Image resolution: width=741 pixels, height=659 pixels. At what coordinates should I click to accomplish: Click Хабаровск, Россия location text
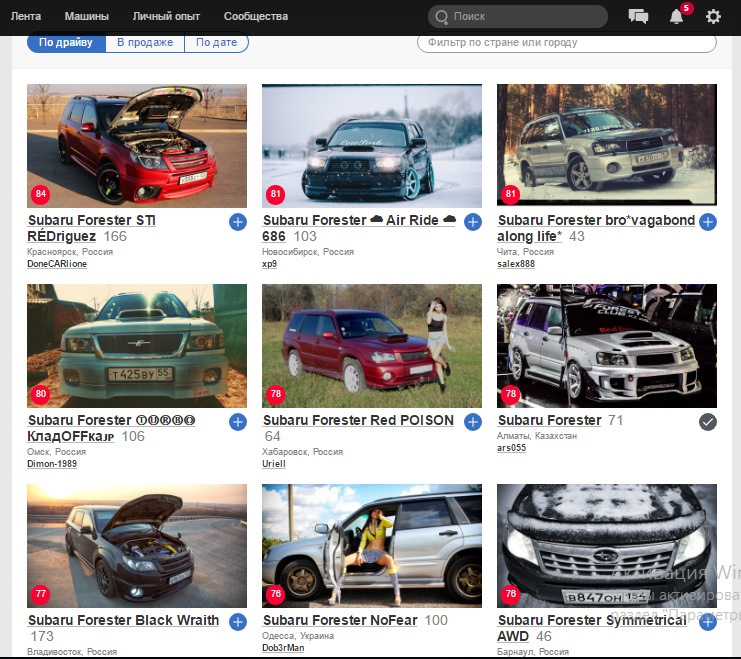tap(302, 451)
